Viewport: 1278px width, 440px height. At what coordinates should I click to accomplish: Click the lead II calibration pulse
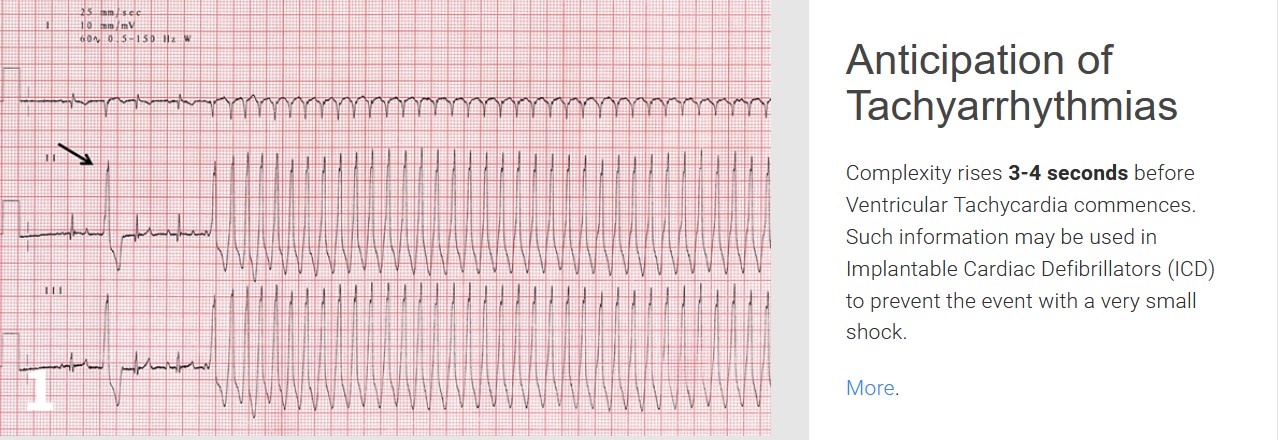[11, 217]
